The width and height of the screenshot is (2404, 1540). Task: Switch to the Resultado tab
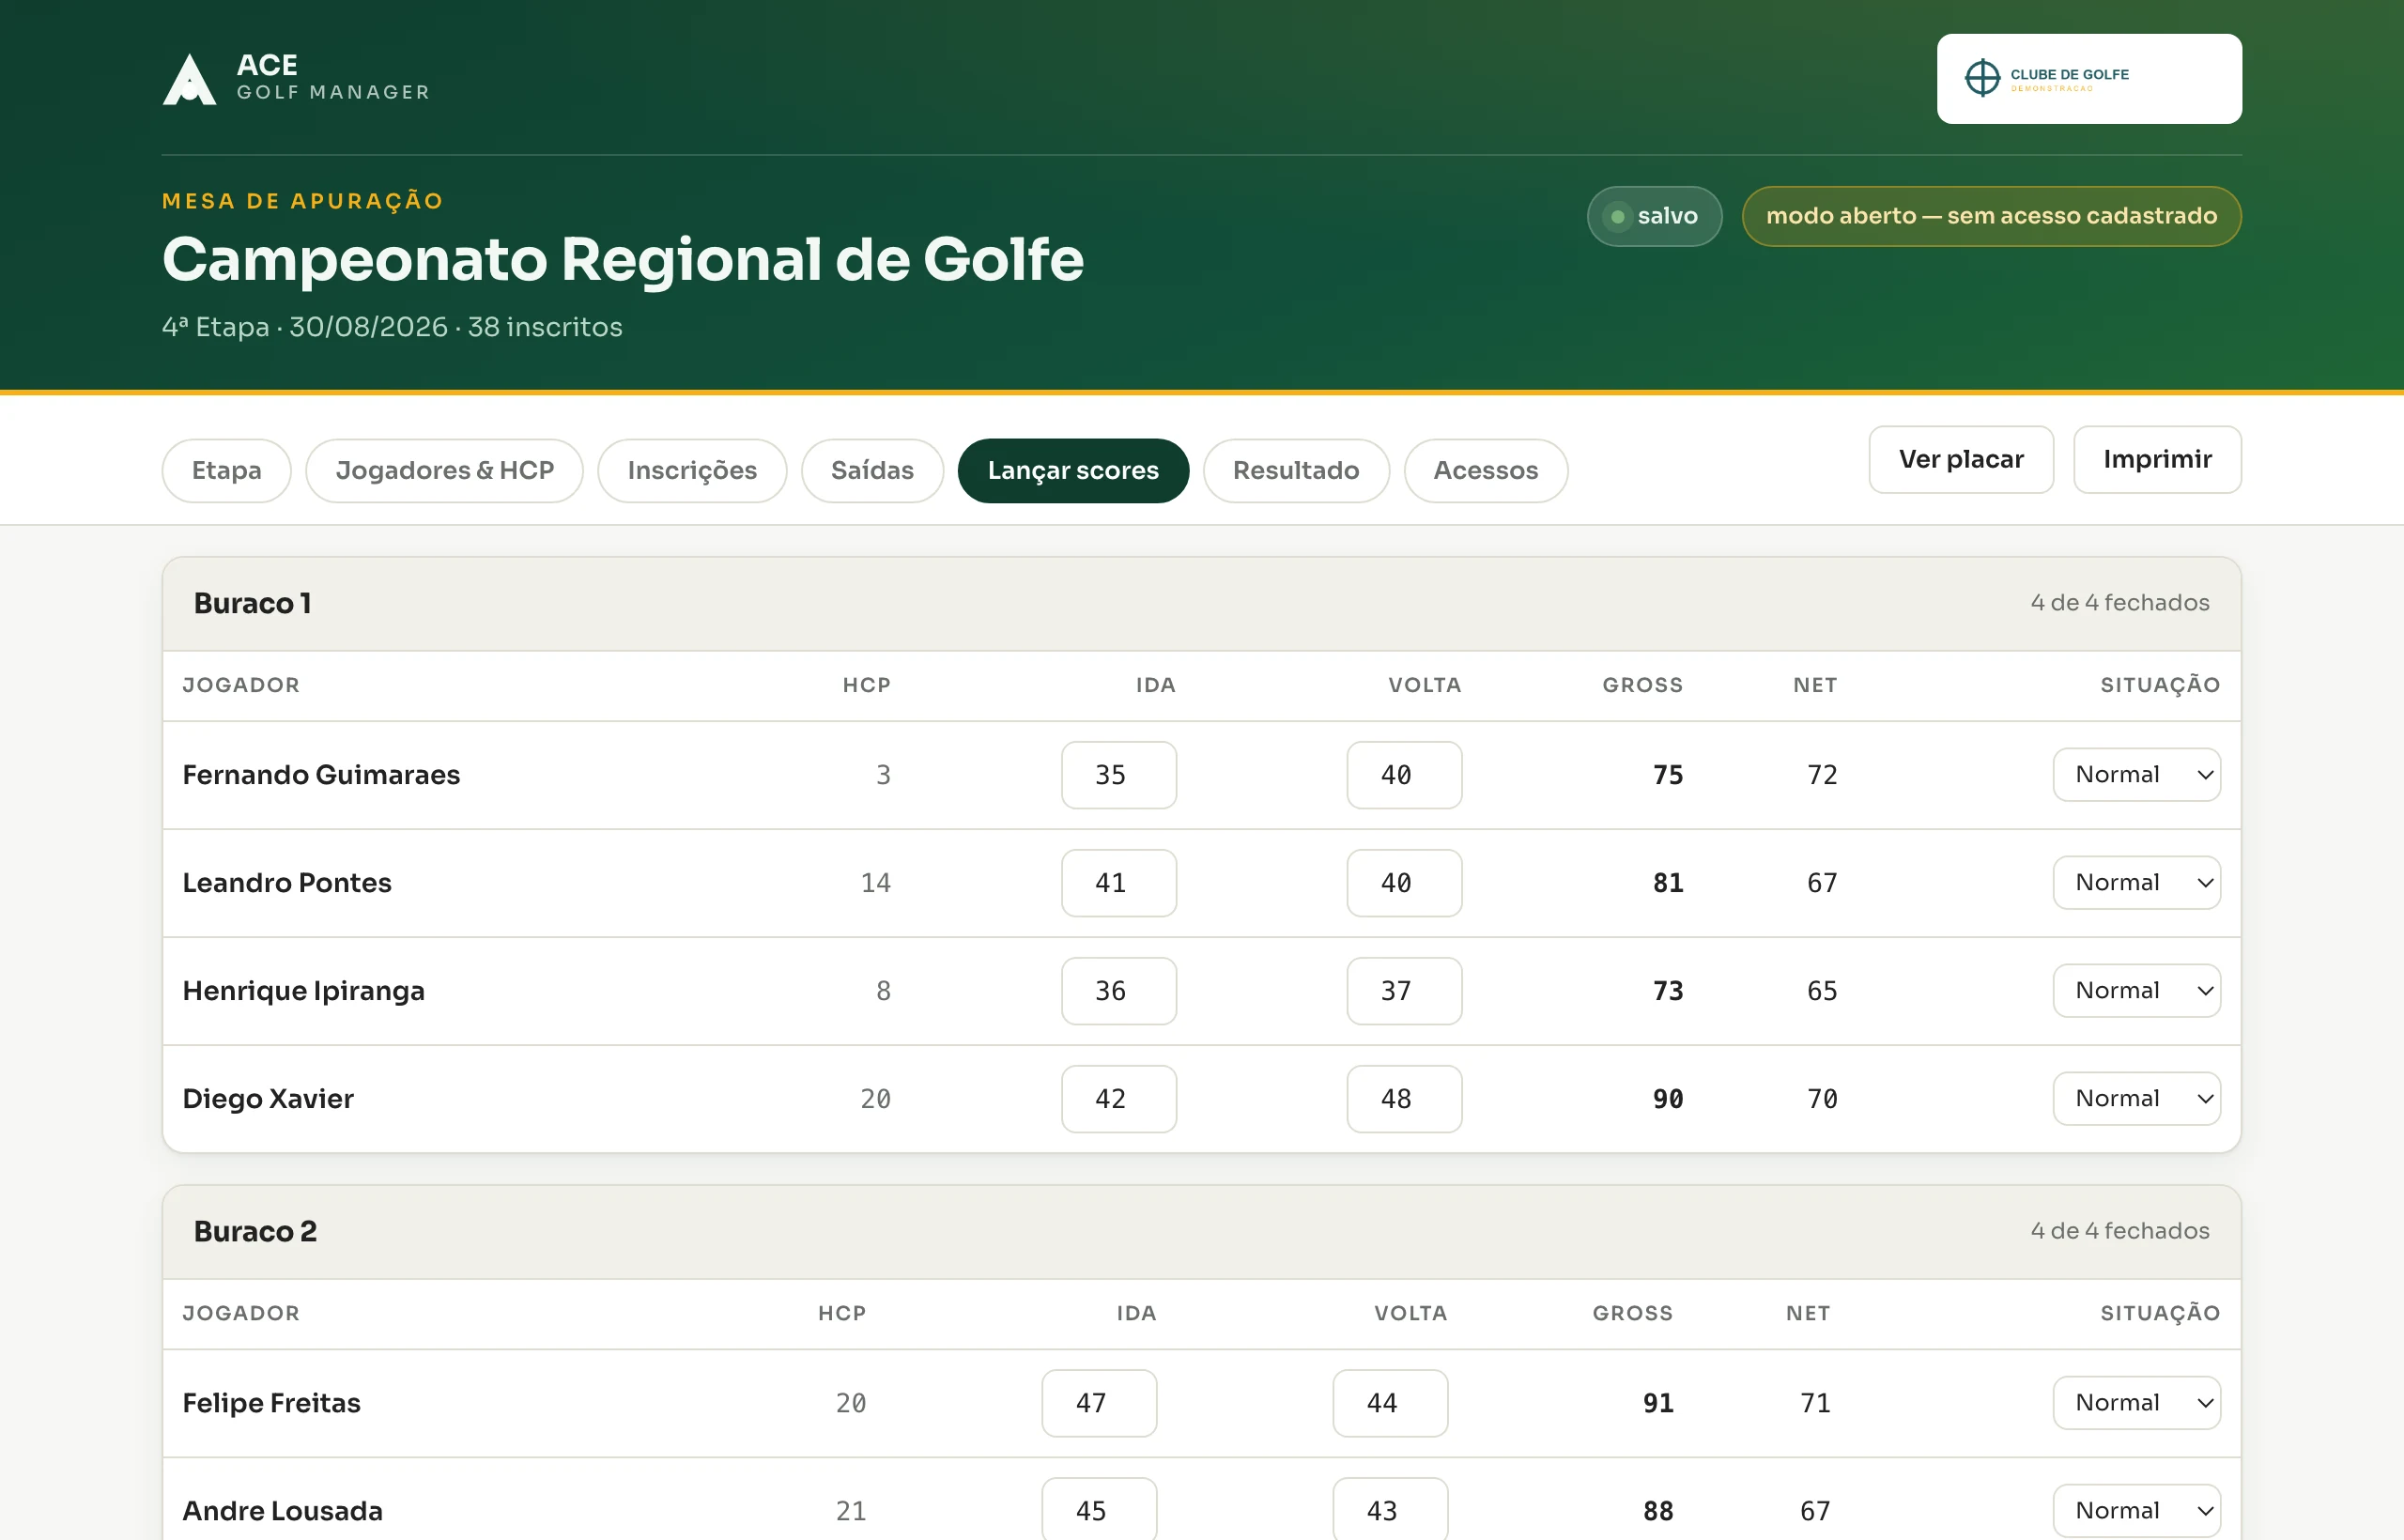1296,471
